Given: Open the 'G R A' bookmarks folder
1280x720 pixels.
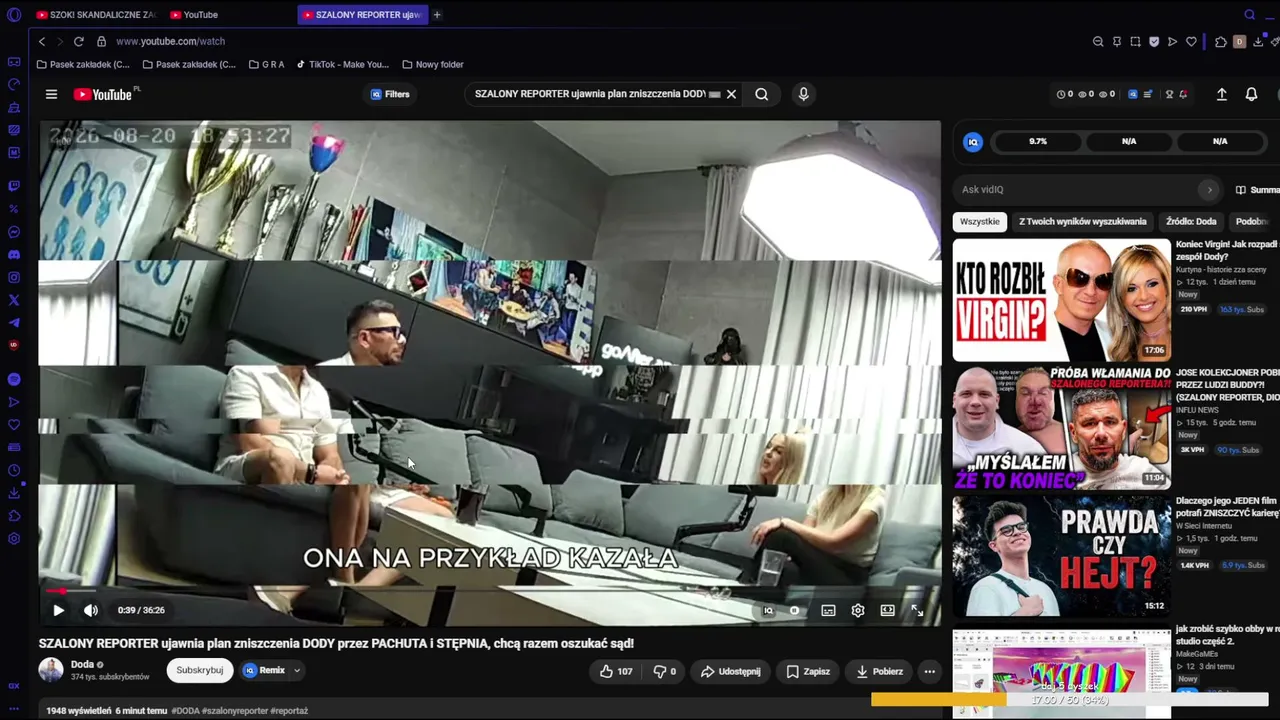Looking at the screenshot, I should click(266, 65).
